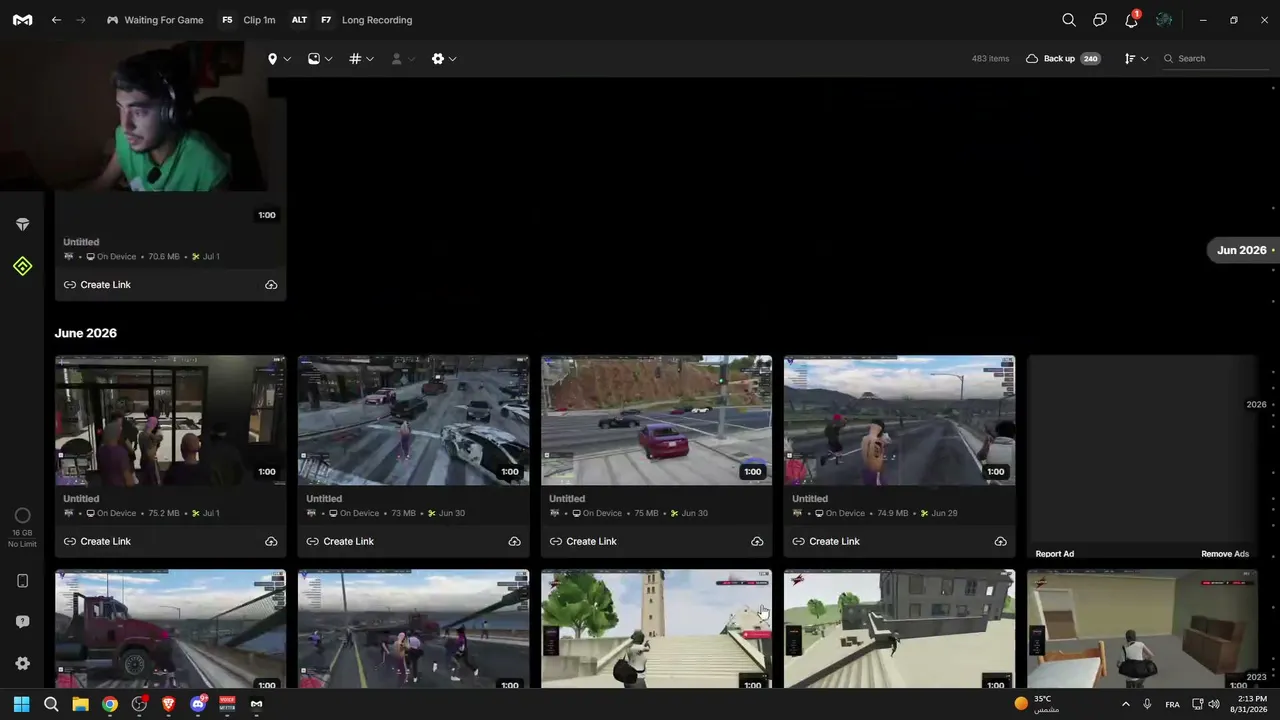This screenshot has width=1280, height=720.
Task: Expand the sort order dropdown
Action: [x=1136, y=59]
